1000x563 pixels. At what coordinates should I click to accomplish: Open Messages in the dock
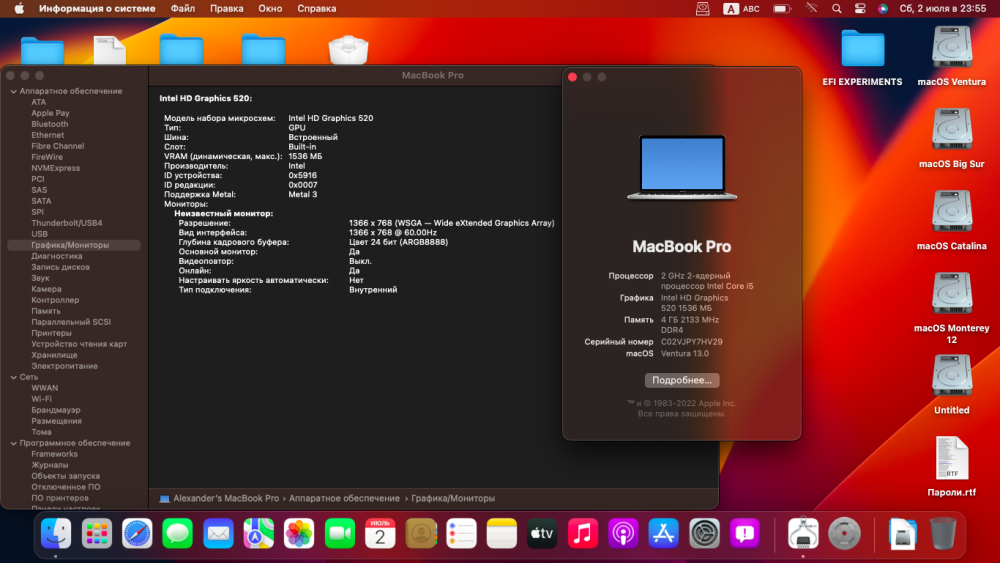point(178,533)
